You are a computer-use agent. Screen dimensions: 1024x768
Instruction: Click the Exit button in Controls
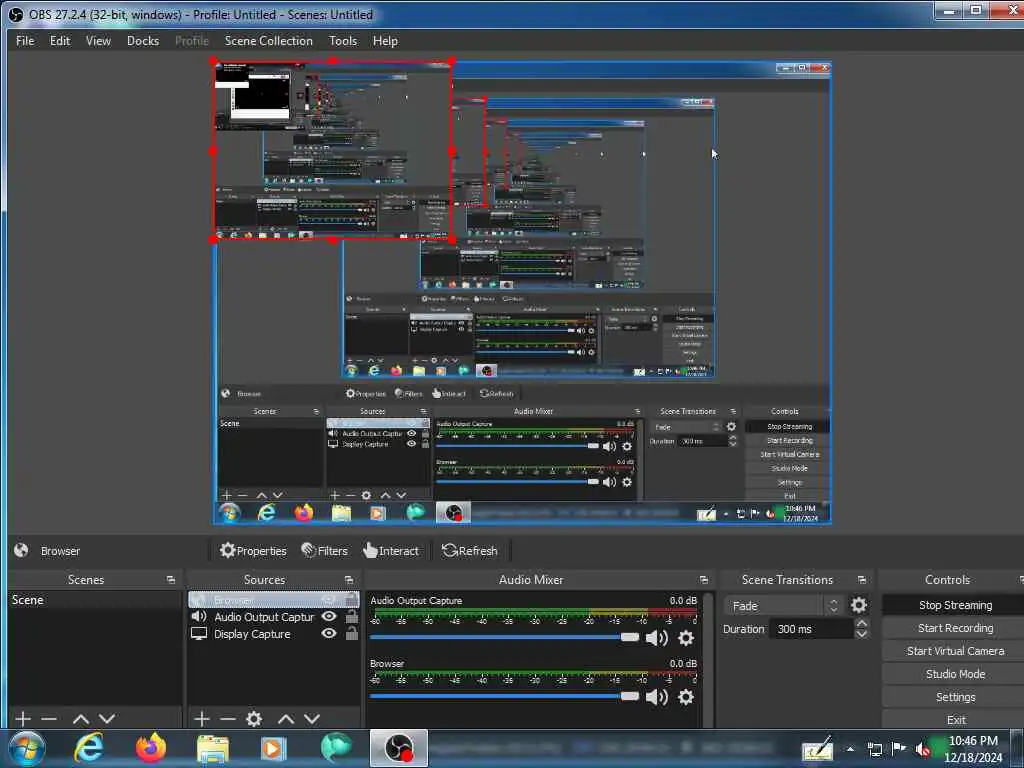coord(955,719)
